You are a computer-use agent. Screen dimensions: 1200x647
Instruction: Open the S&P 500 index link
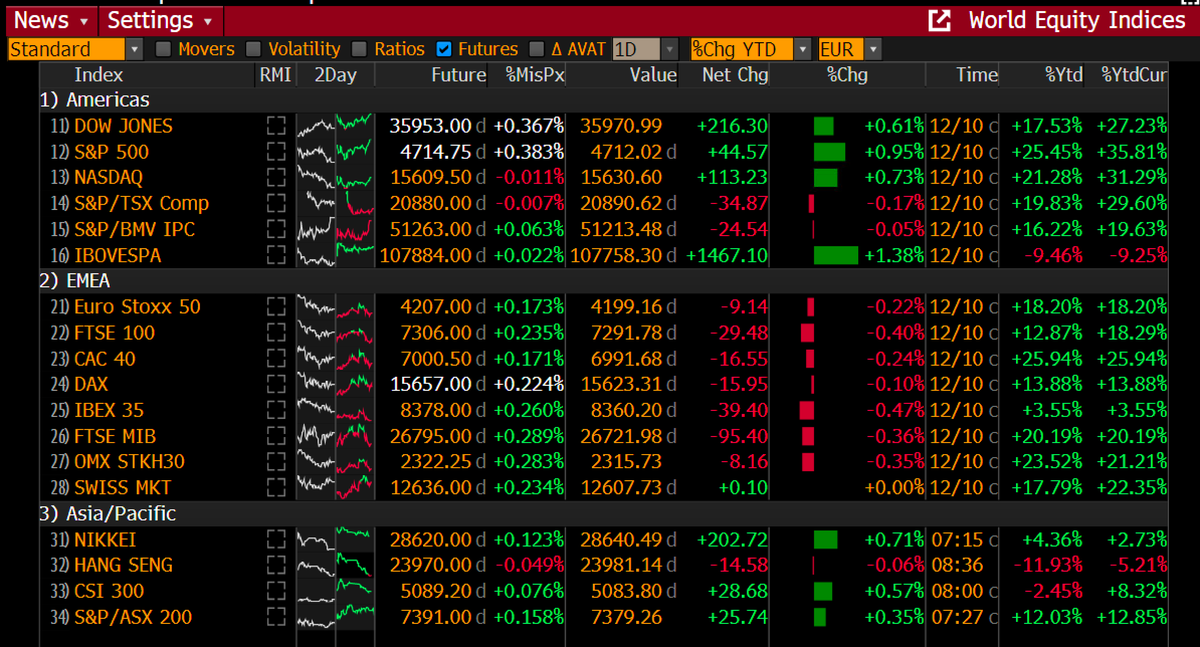tap(111, 152)
